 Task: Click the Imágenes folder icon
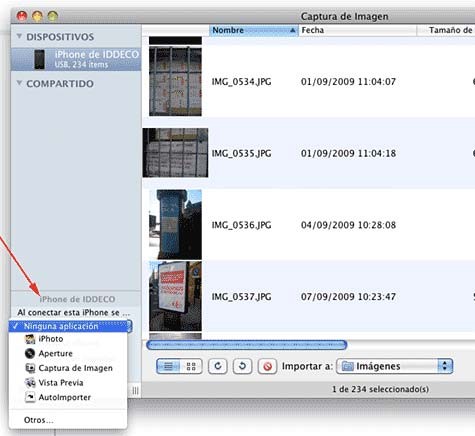coord(347,366)
